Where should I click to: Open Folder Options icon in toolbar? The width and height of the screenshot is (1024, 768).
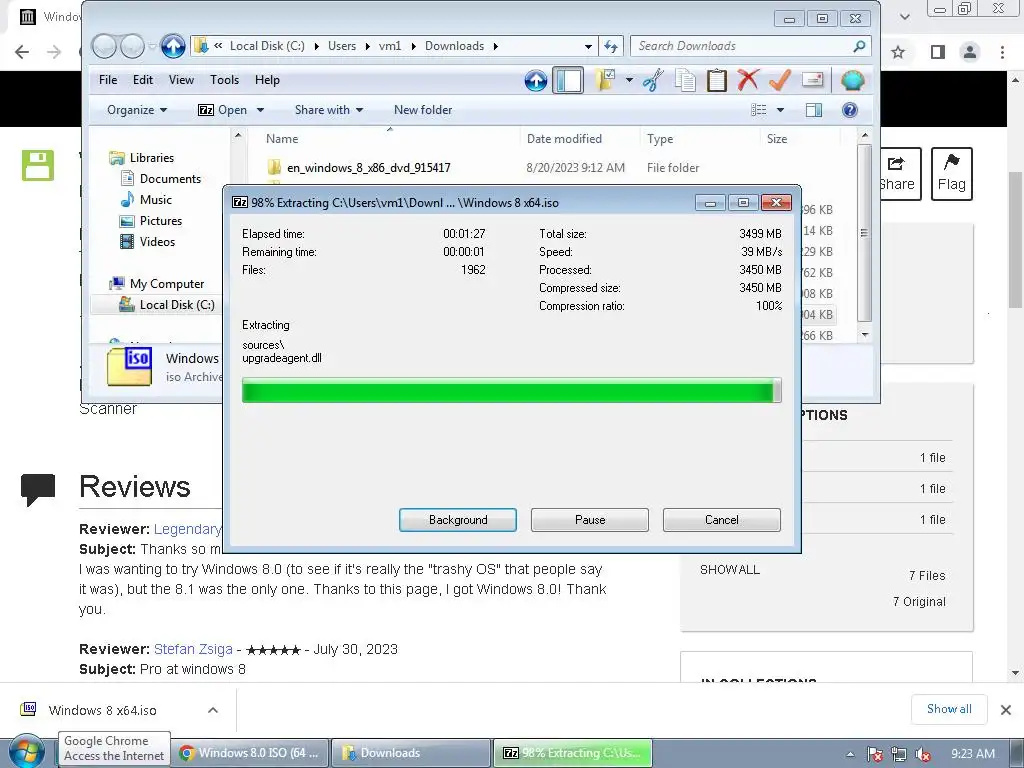pos(605,80)
